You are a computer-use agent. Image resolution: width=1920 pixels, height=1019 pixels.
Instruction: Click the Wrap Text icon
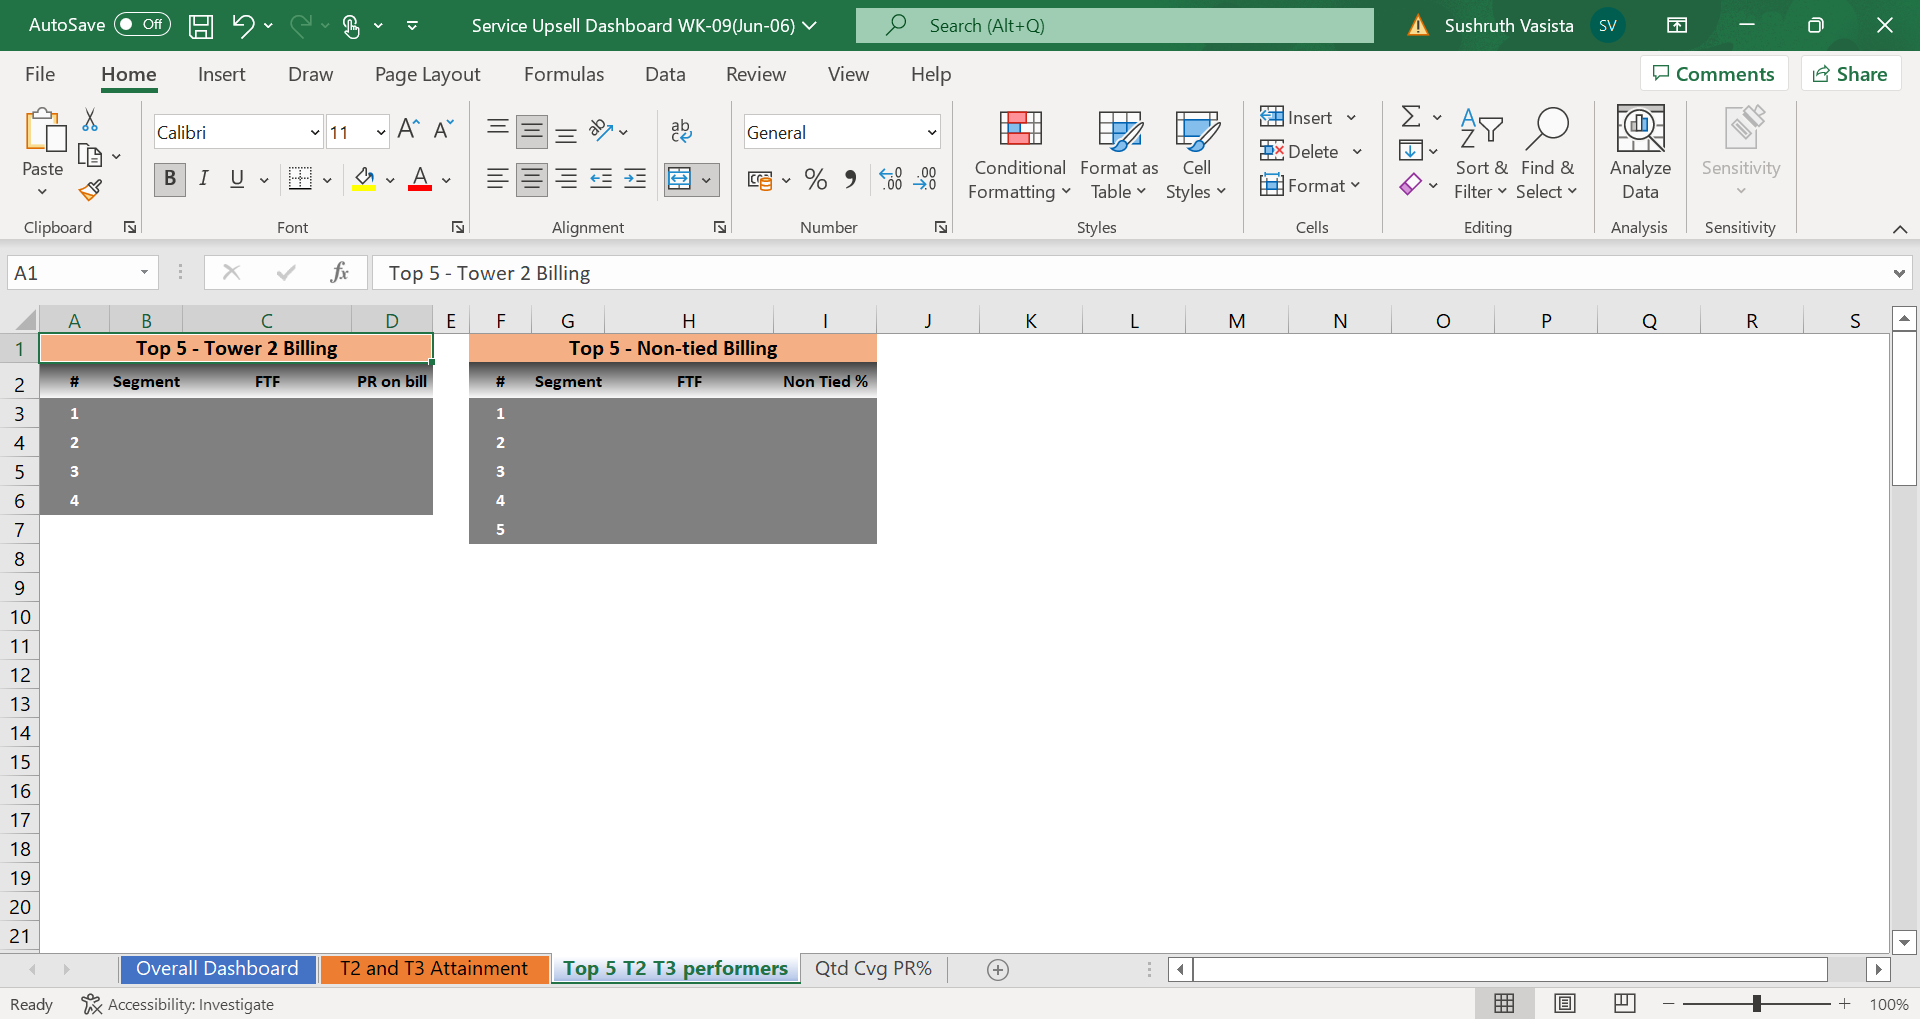click(681, 131)
